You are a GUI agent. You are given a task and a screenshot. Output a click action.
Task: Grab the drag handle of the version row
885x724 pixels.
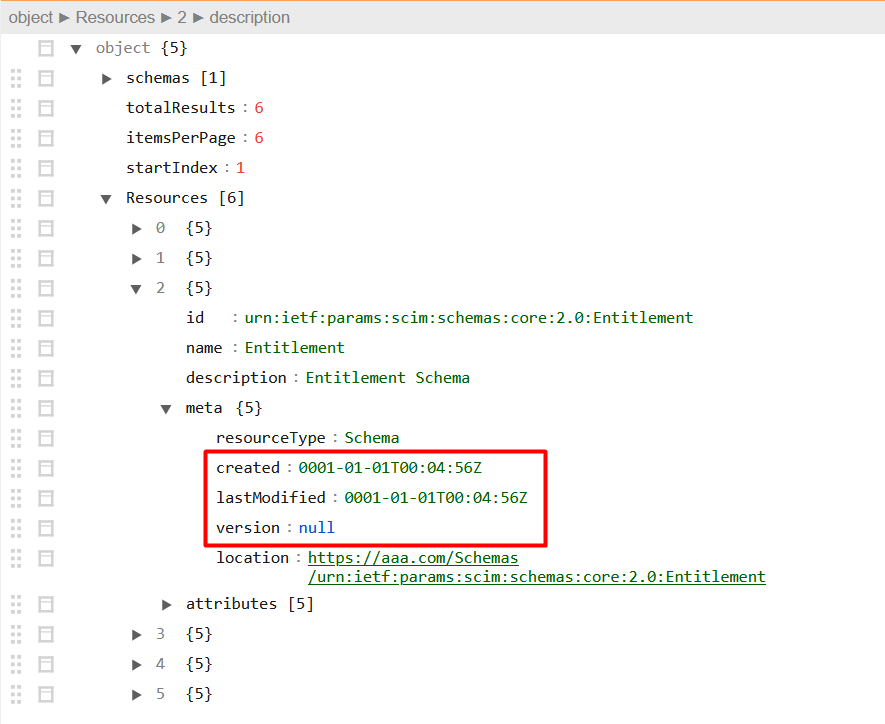(x=16, y=528)
